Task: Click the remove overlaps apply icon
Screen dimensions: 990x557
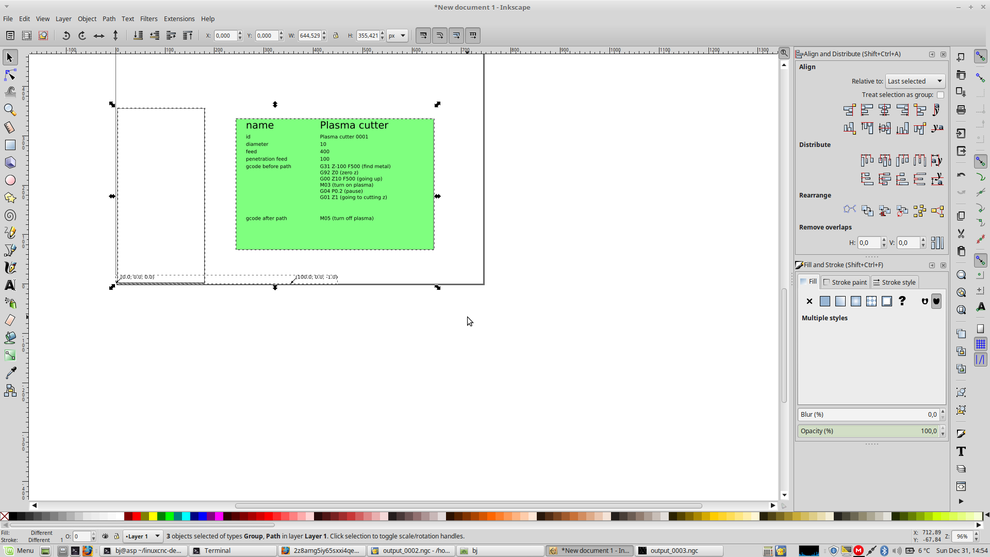Action: pyautogui.click(x=937, y=243)
